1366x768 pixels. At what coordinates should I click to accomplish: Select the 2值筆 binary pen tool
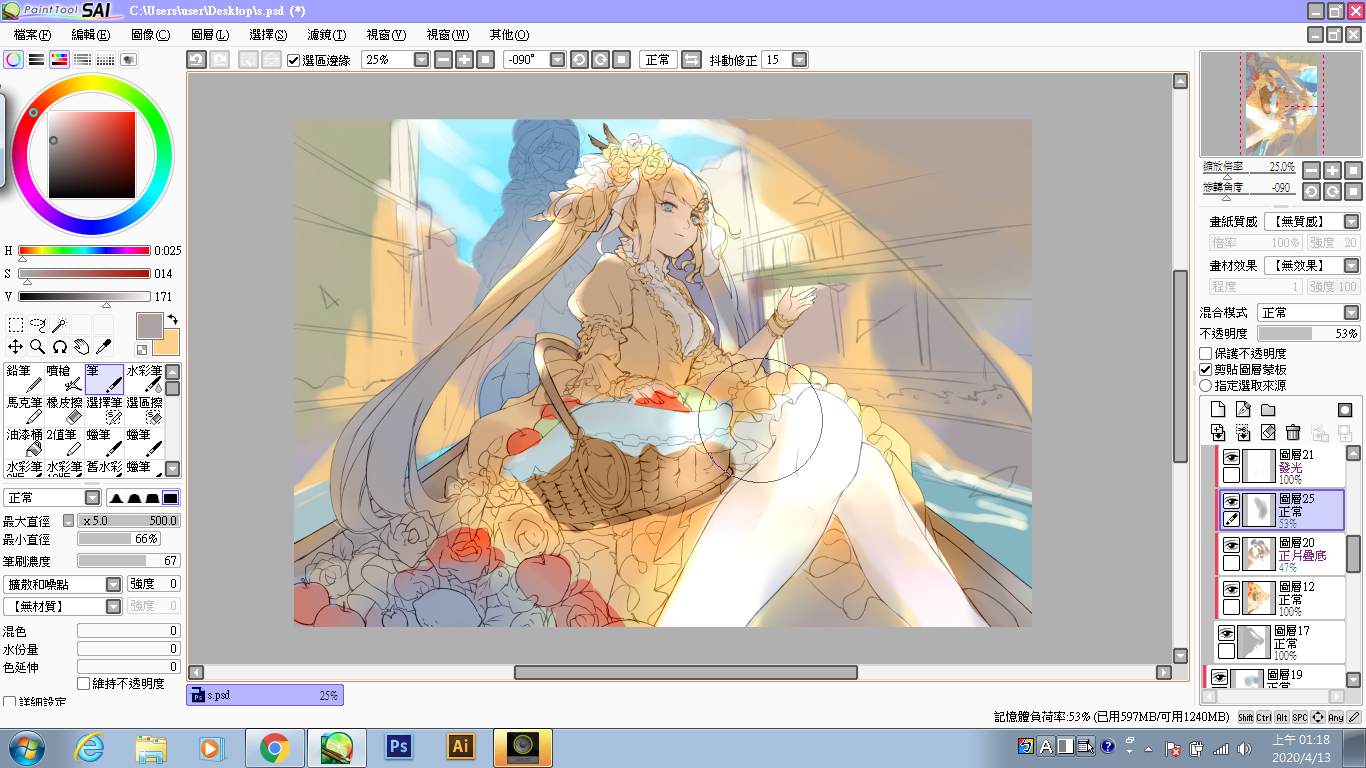[64, 442]
